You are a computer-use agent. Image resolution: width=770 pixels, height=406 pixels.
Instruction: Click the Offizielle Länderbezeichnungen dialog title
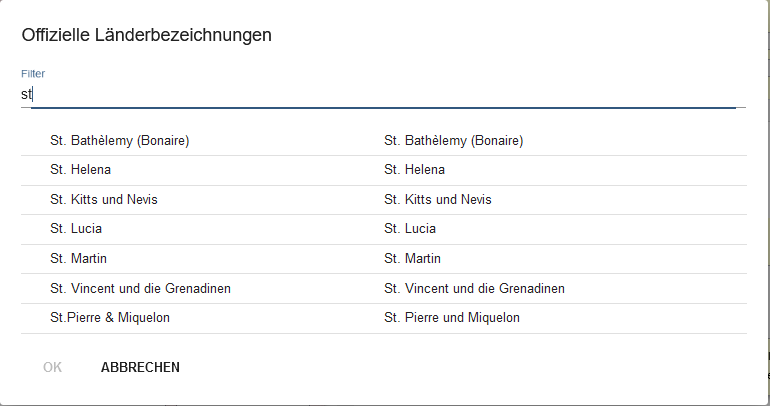click(146, 35)
